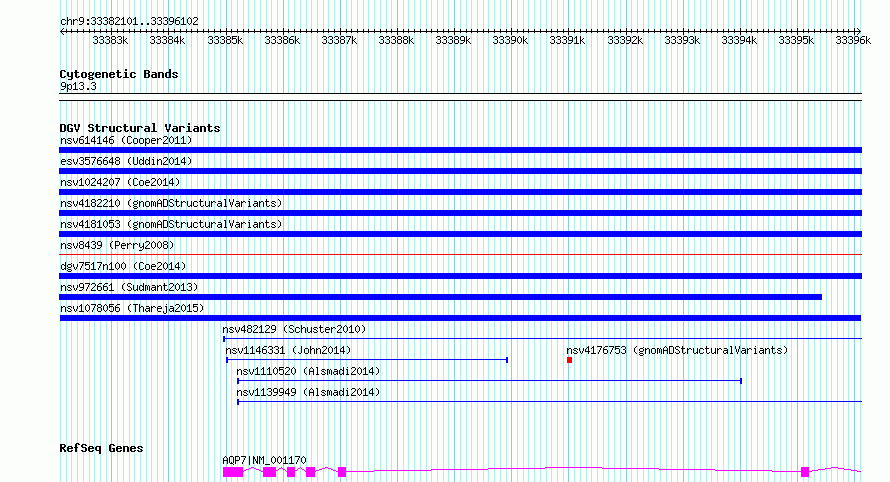Click the dgv7517n100 (Coe2014) label
Viewport: 890px width, 482px height.
pos(123,266)
